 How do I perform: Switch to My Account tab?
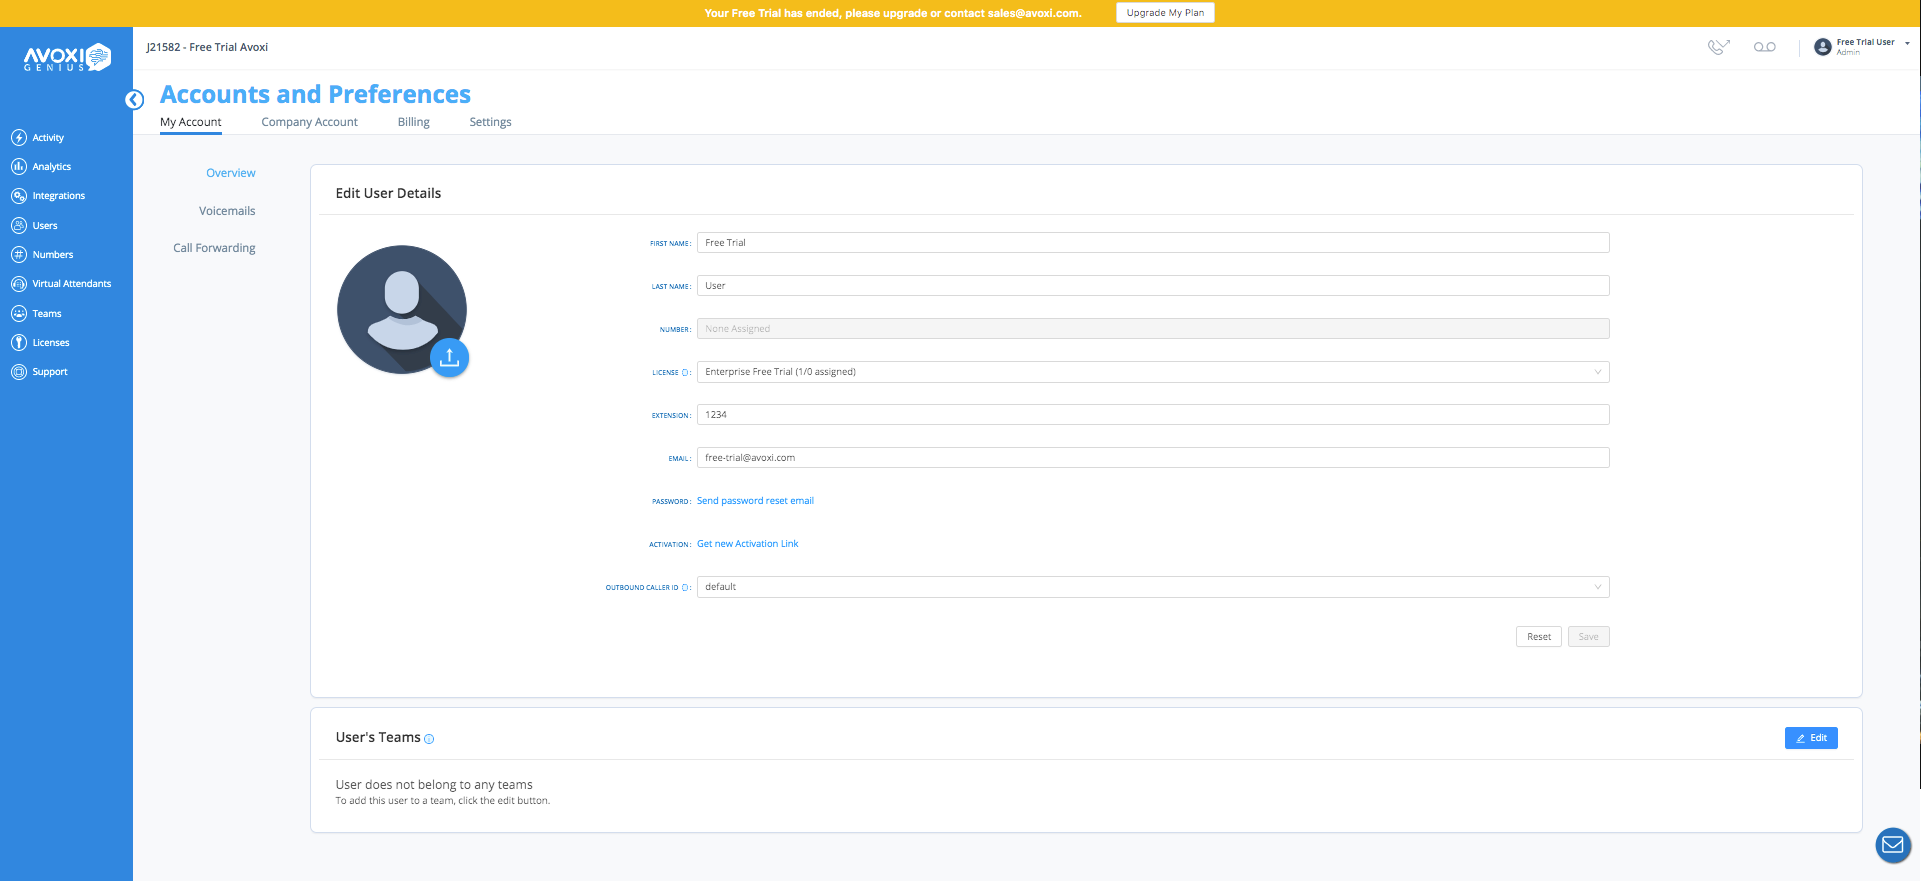pos(191,122)
